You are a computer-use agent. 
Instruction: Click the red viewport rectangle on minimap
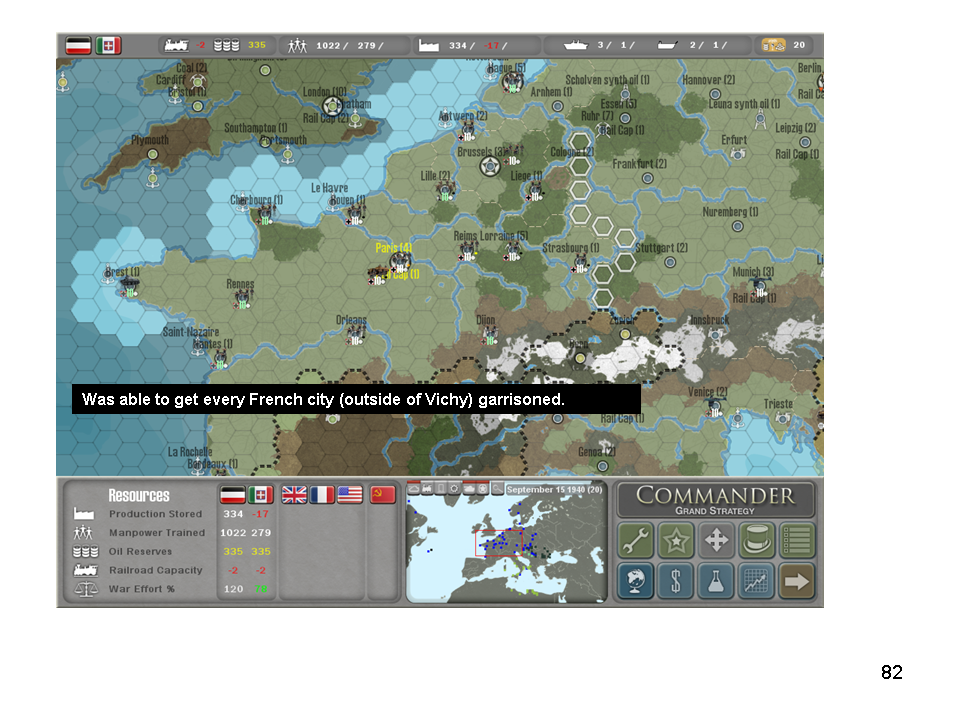tap(499, 542)
